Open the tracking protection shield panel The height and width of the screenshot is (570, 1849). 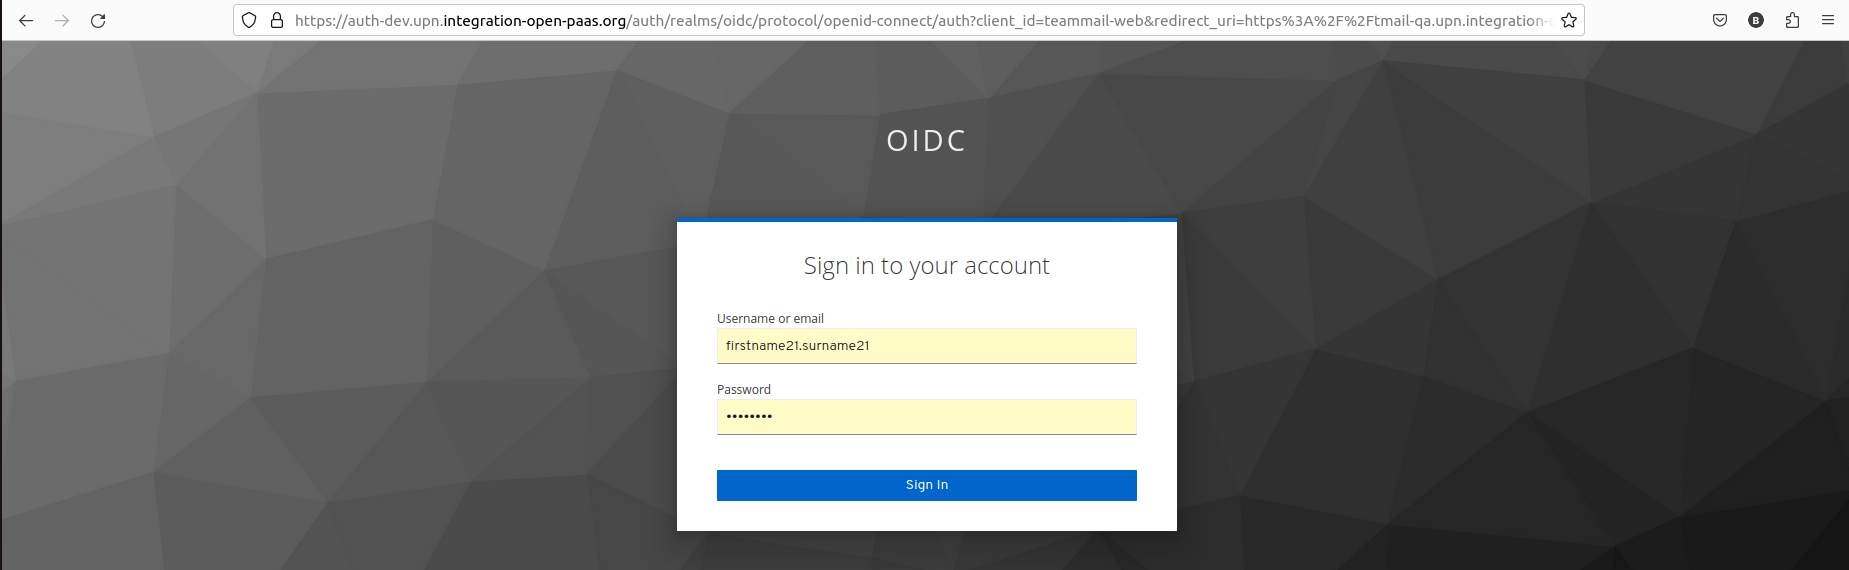coord(249,20)
